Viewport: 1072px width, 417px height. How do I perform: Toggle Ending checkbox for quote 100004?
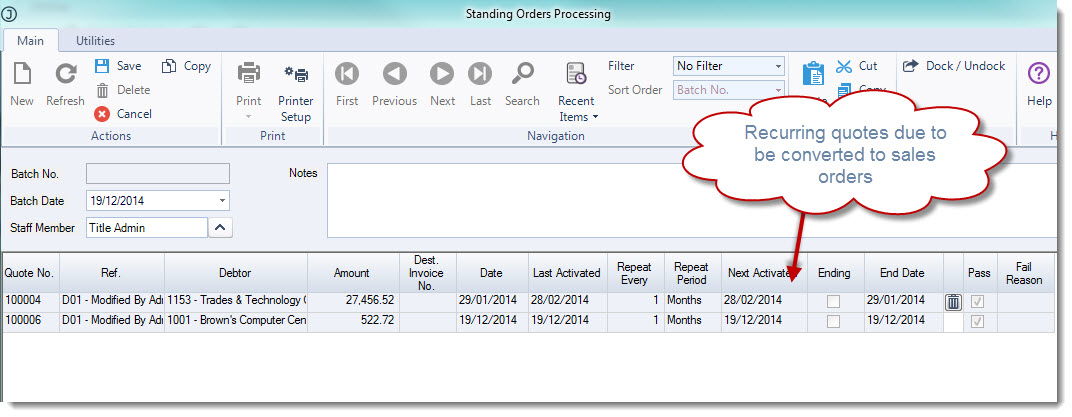[833, 301]
